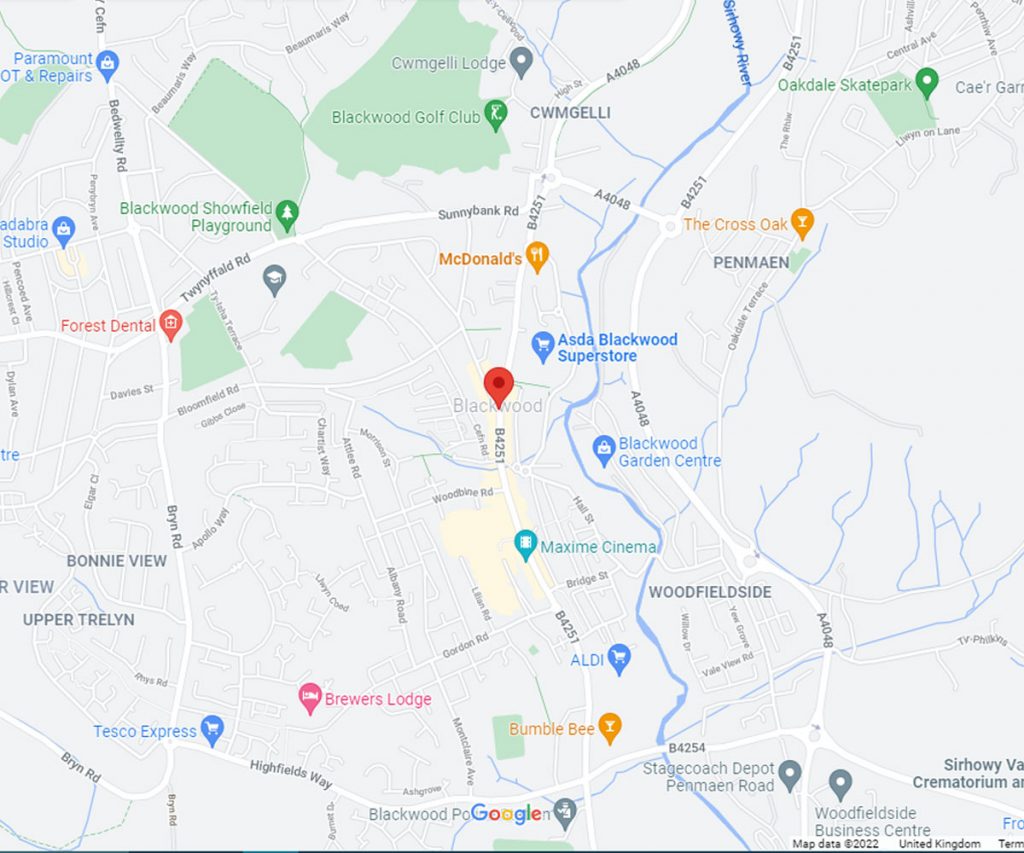The height and width of the screenshot is (853, 1024).
Task: Select the ALDI shopping cart marker
Action: point(618,658)
